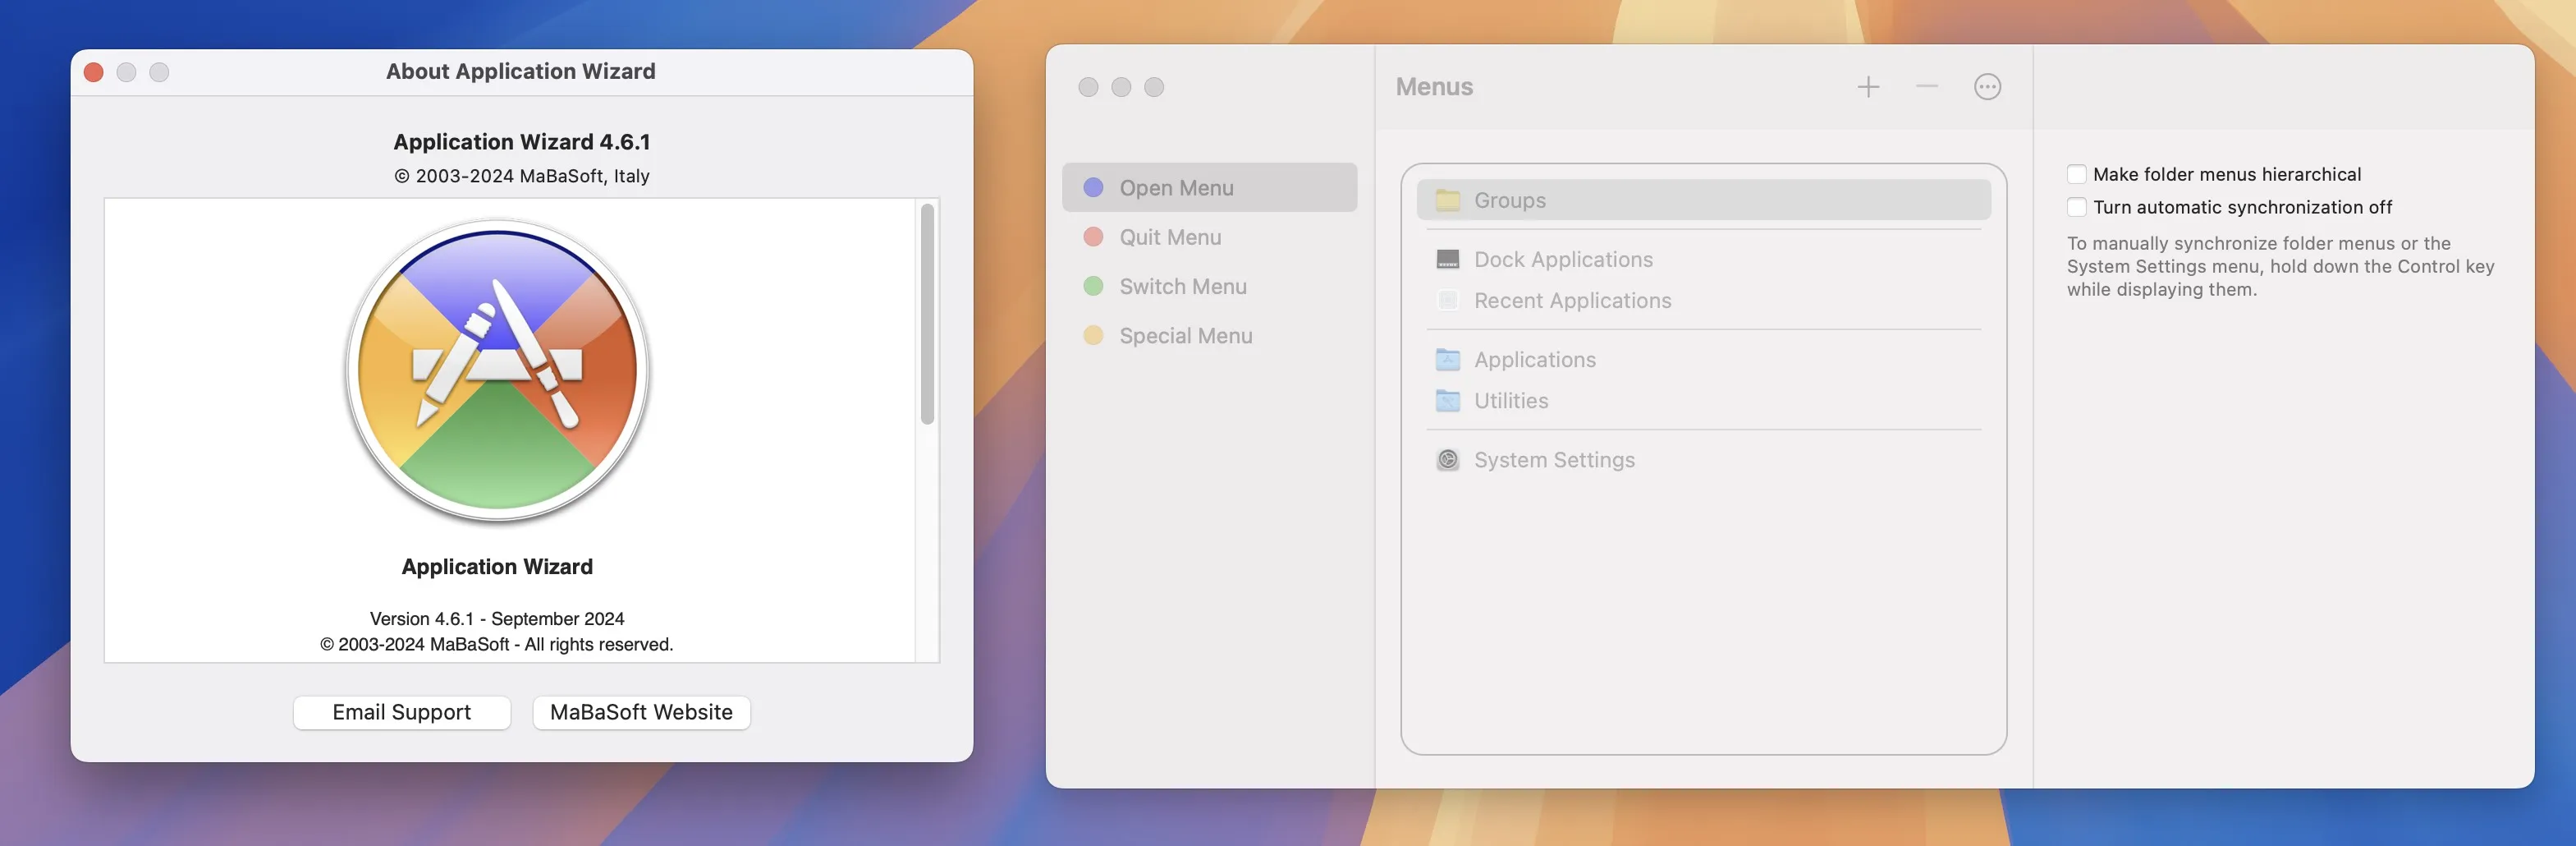The height and width of the screenshot is (846, 2576).
Task: Click the About Application Wizard title bar text
Action: 521,71
